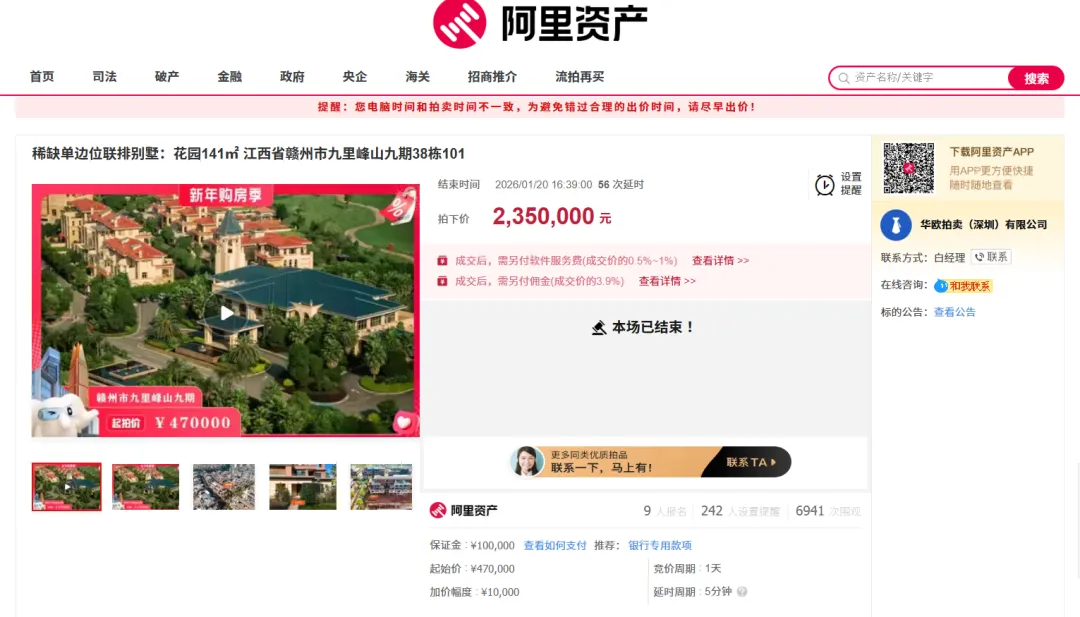Image resolution: width=1080 pixels, height=617 pixels.
Task: Click the 联系TA banner button
Action: point(749,462)
